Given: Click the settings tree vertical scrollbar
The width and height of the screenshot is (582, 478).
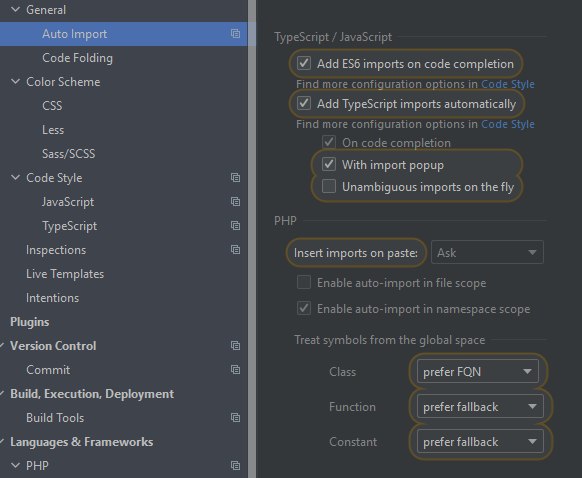Looking at the screenshot, I should (x=252, y=239).
